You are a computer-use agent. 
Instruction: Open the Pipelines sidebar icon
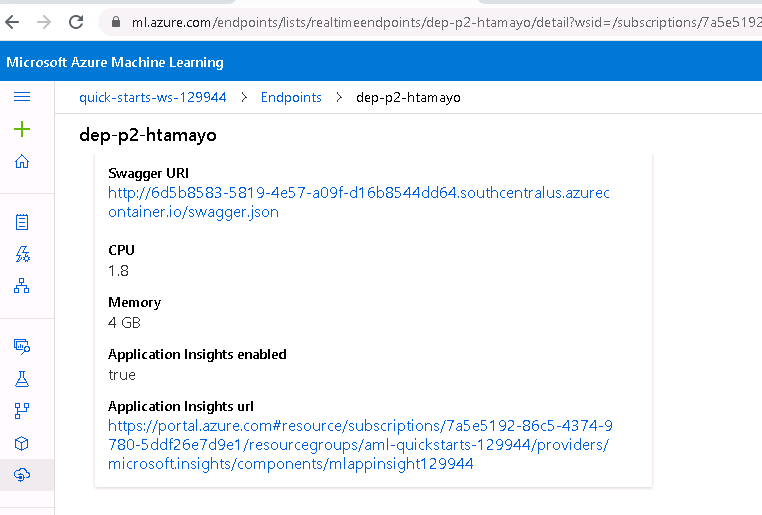pos(22,411)
